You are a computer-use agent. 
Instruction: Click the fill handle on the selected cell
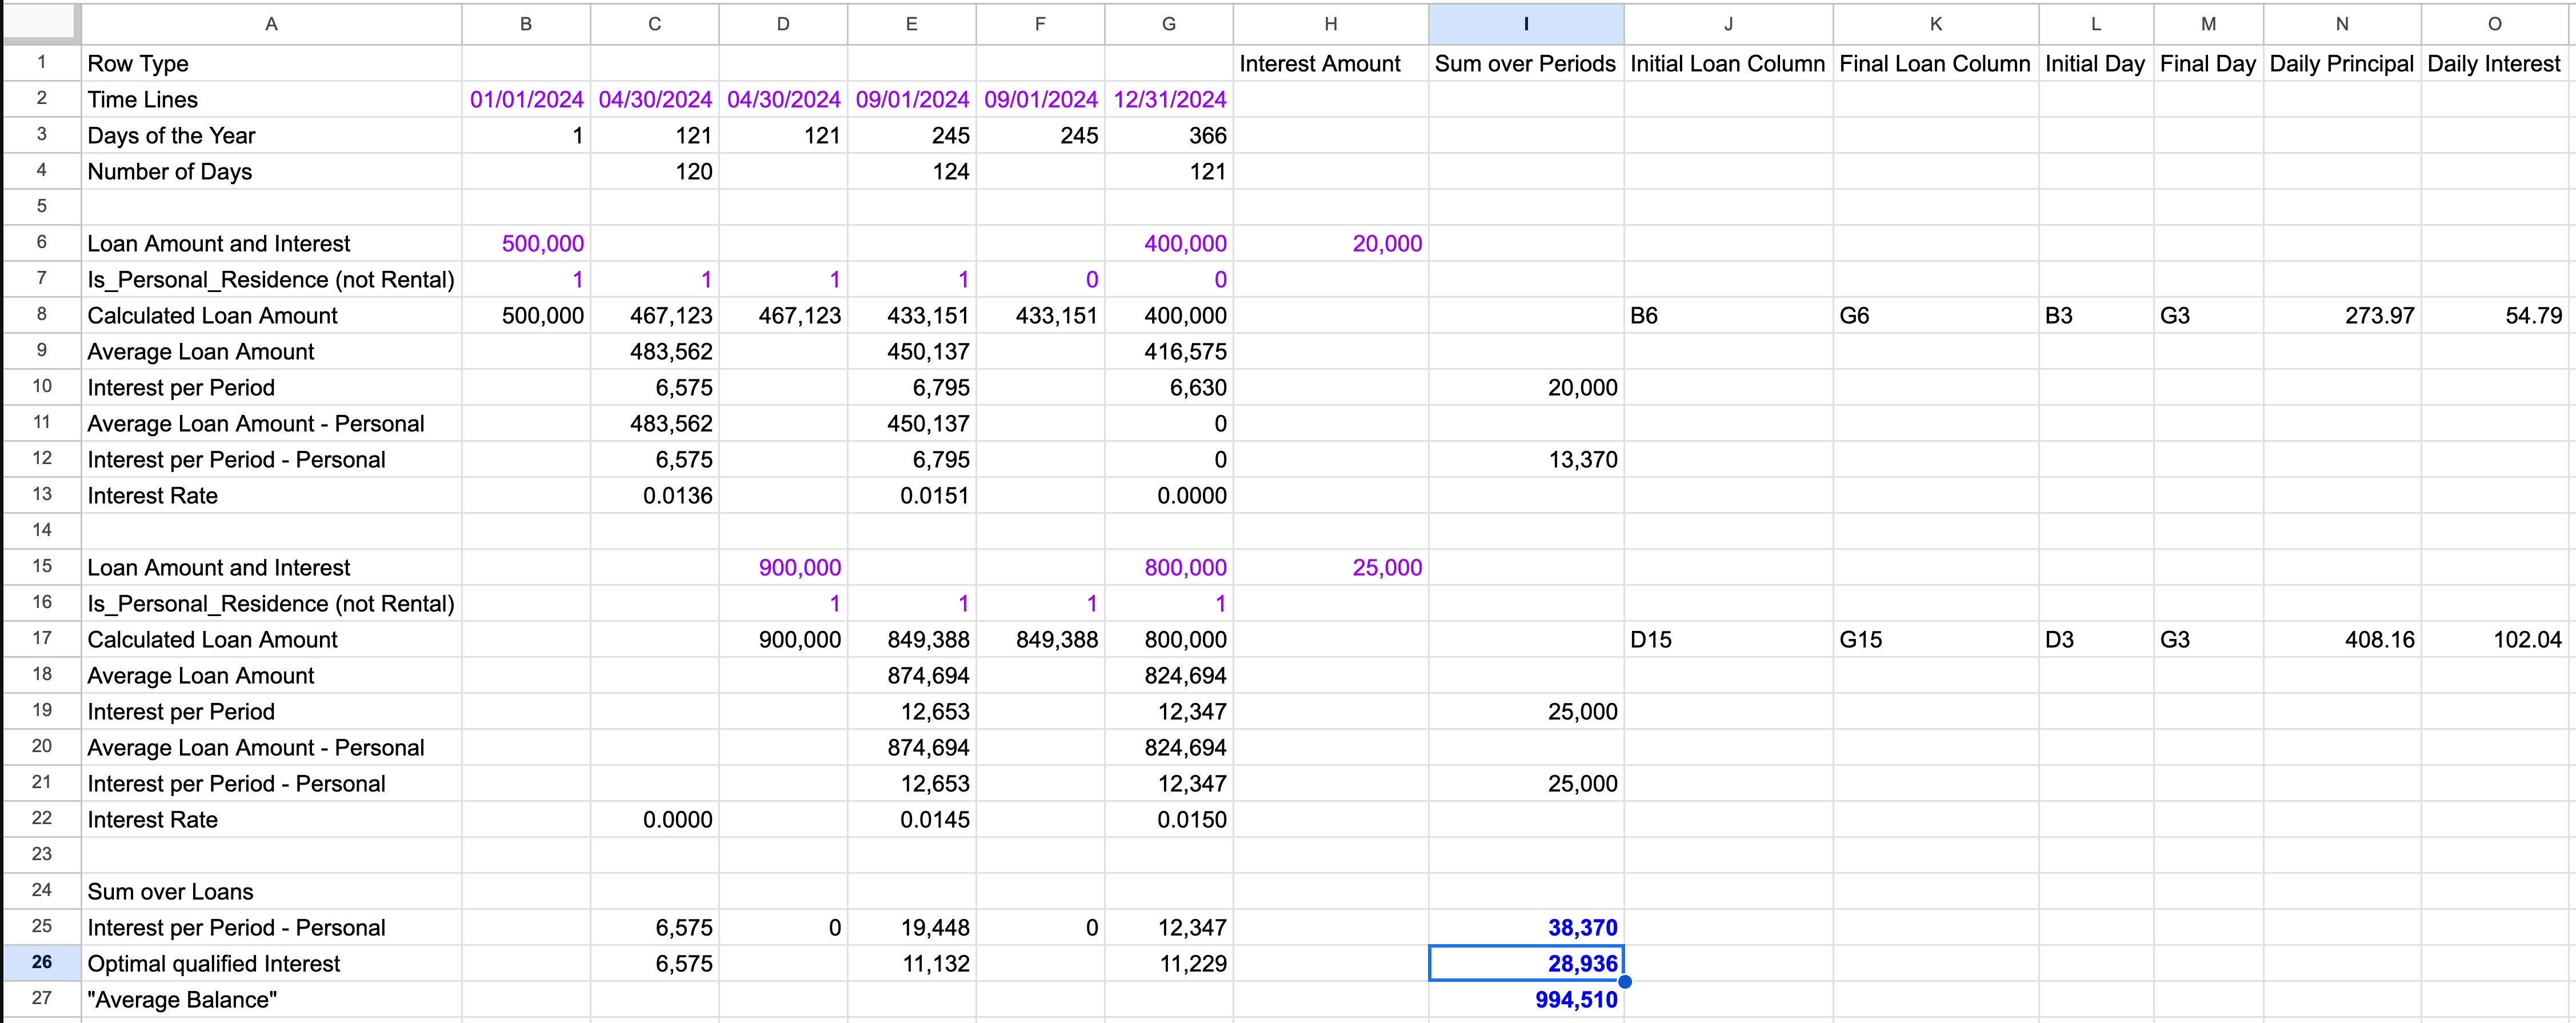(1624, 981)
